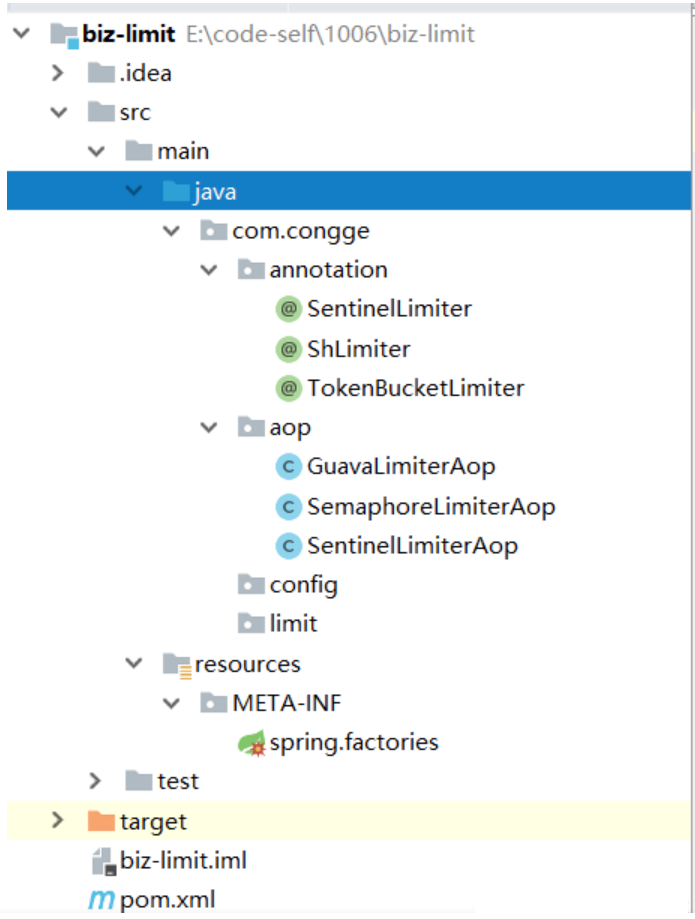Collapse the annotation package
The width and height of the screenshot is (695, 919).
[x=209, y=269]
